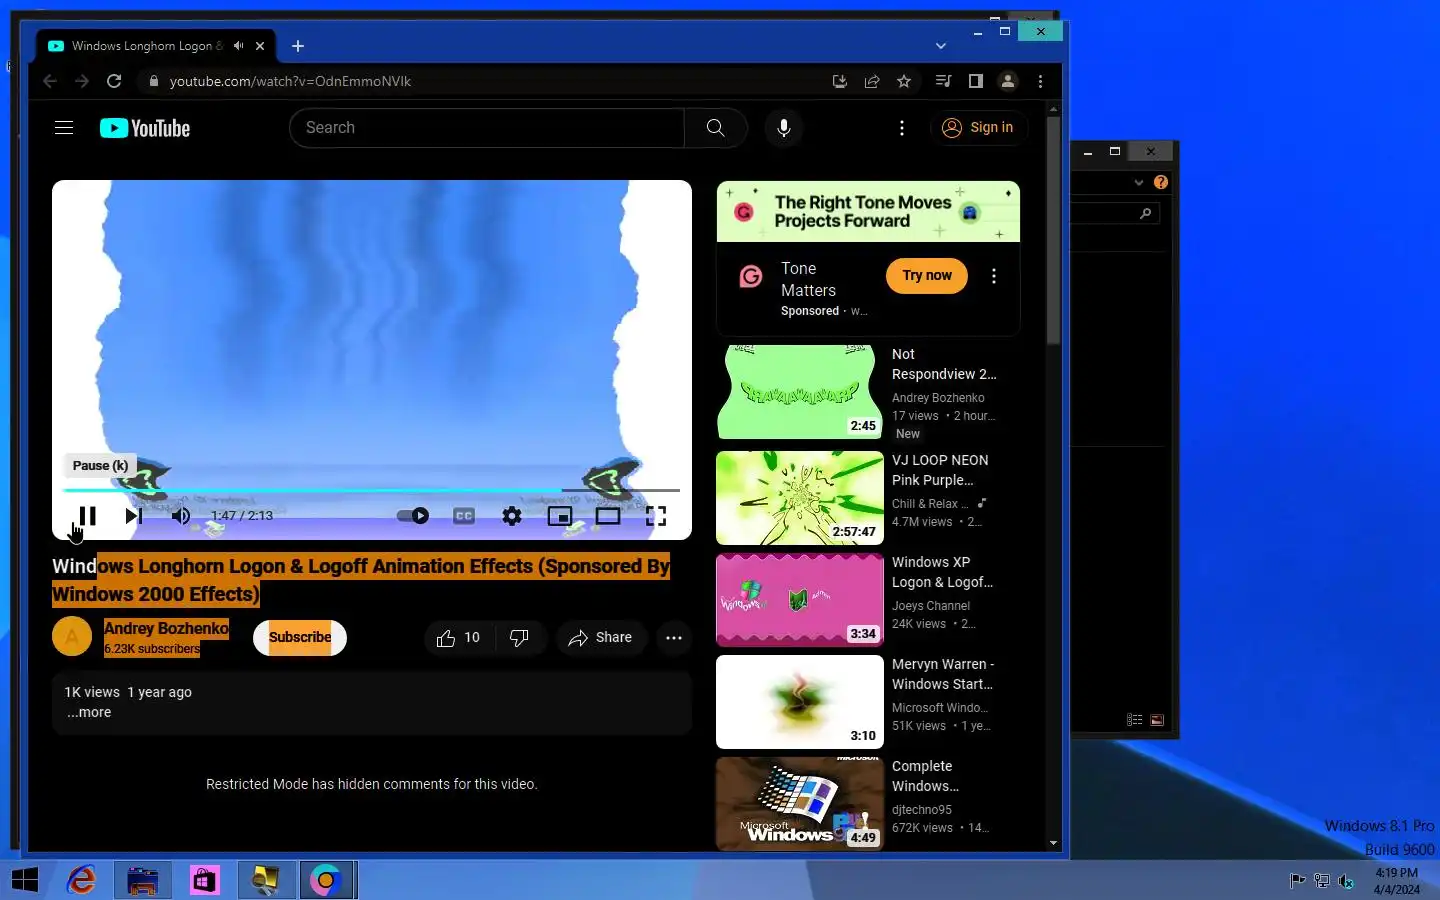1440x900 pixels.
Task: Open the Complete Windows video thumbnail
Action: pos(800,804)
